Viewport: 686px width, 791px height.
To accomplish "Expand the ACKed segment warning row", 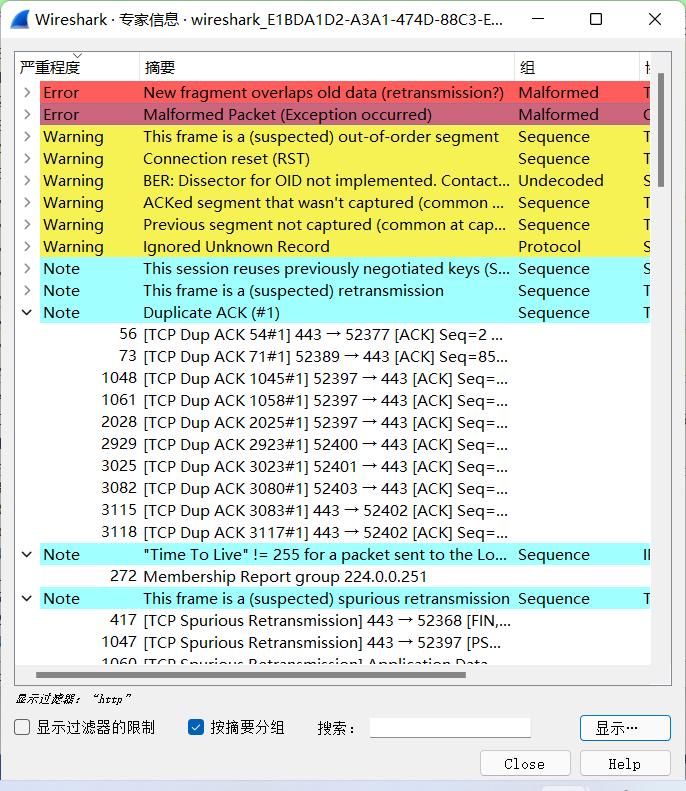I will tap(27, 203).
